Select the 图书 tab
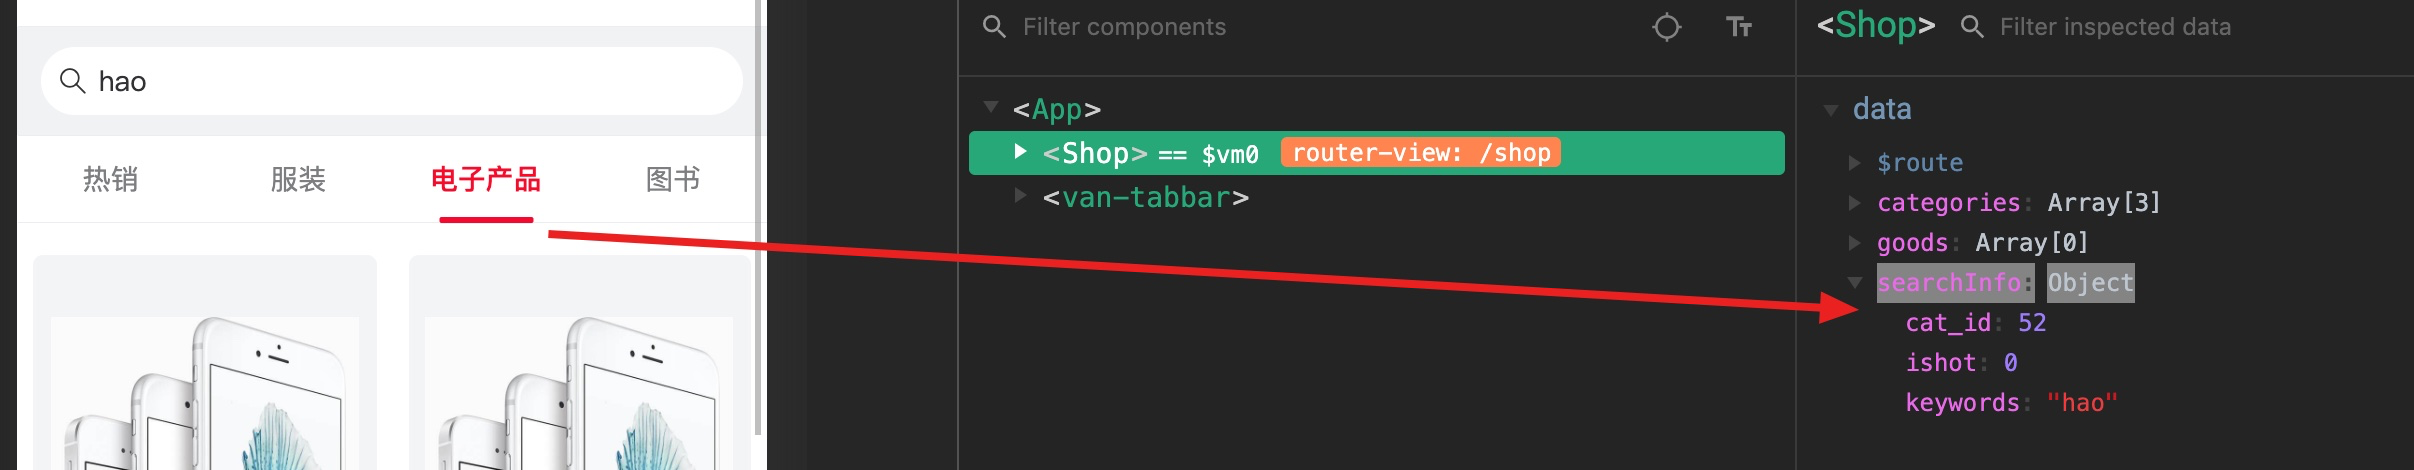This screenshot has width=2414, height=470. (x=673, y=179)
